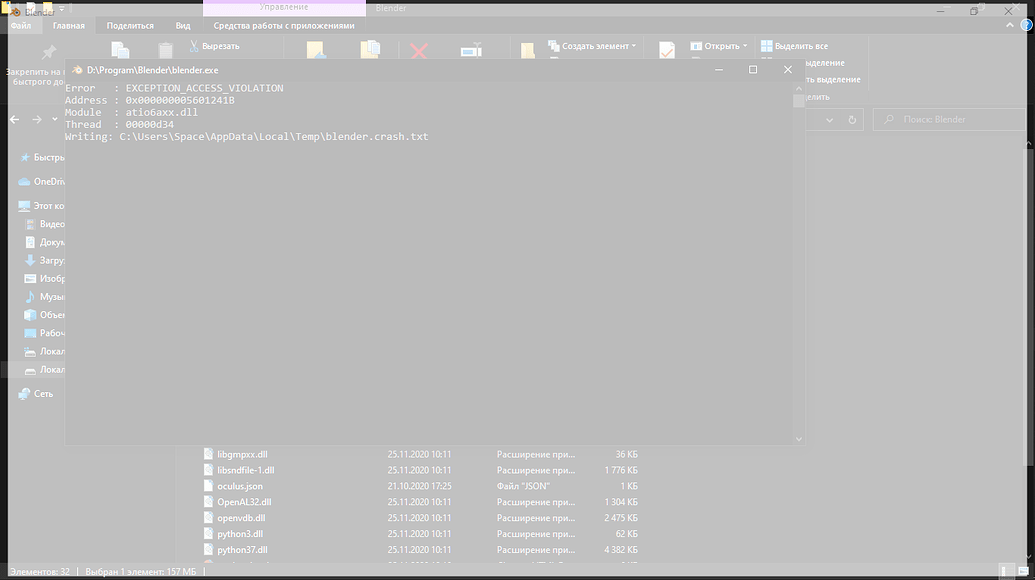The image size is (1035, 580).
Task: Open recent locations dropdown arrow
Action: [x=55, y=119]
